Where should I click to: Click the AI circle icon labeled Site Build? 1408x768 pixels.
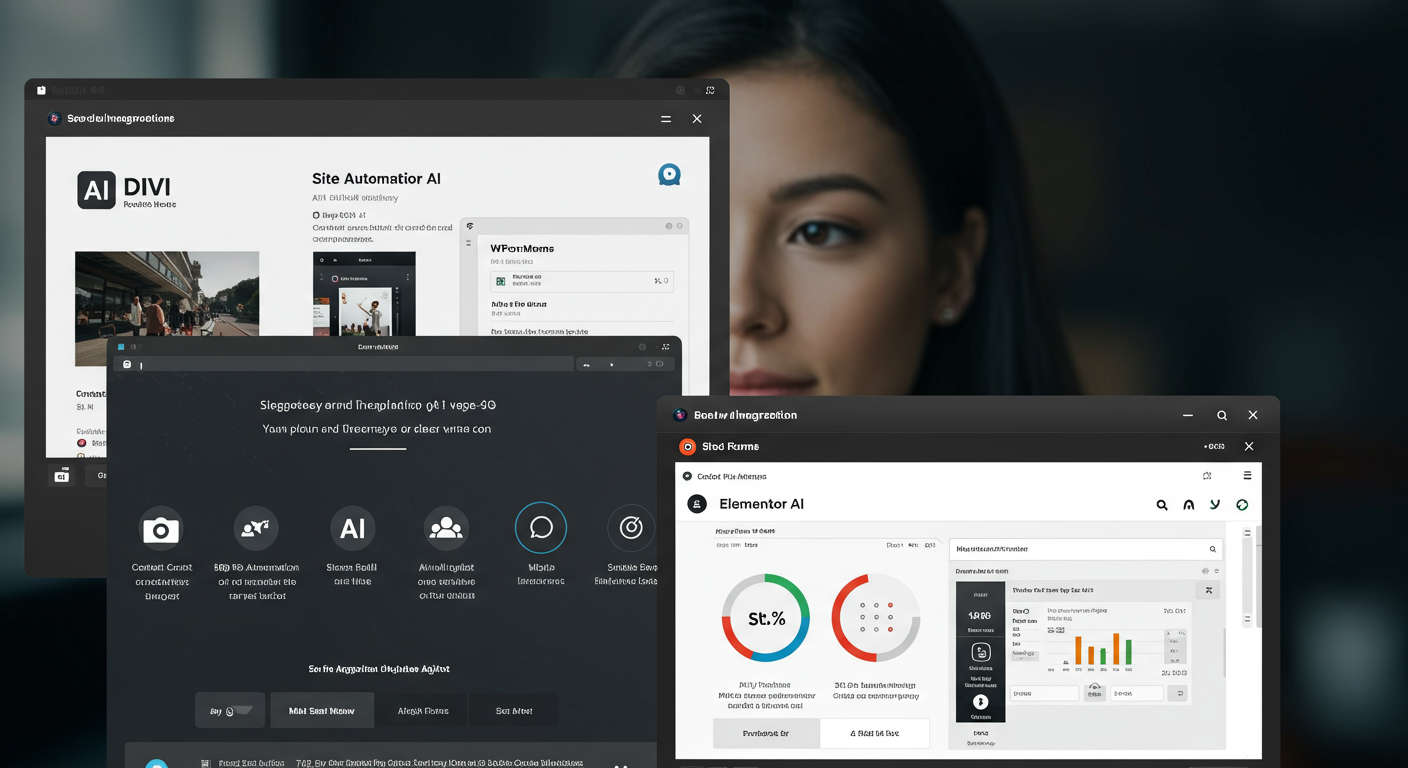(352, 528)
